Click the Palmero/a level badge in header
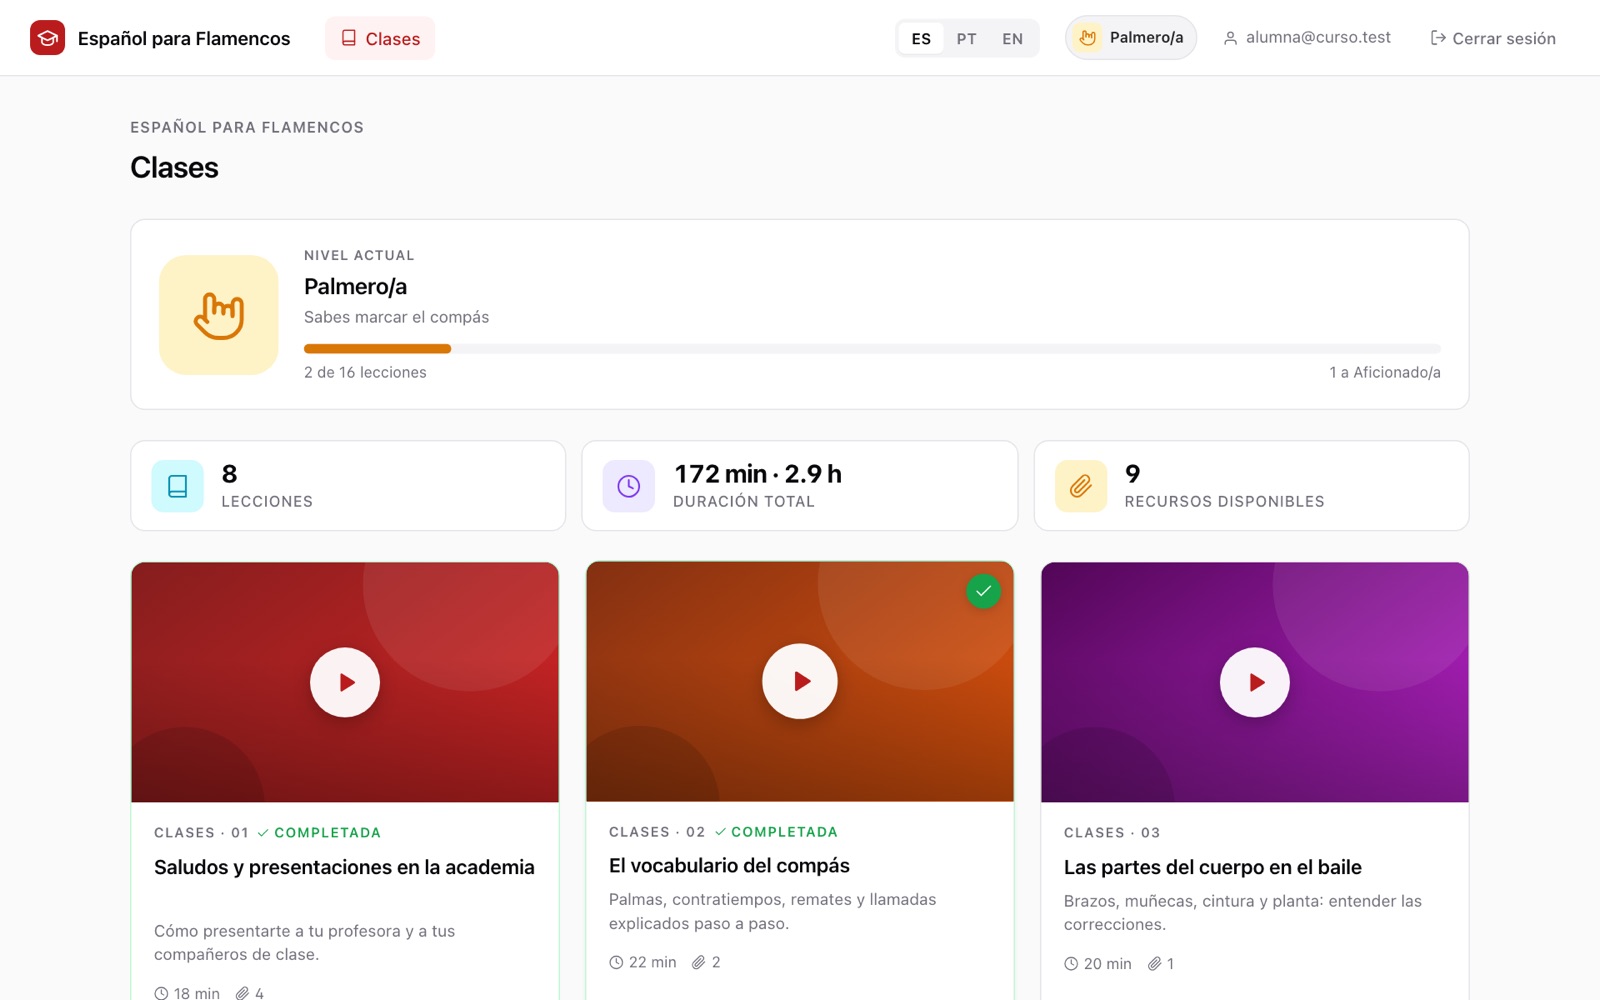 1131,38
